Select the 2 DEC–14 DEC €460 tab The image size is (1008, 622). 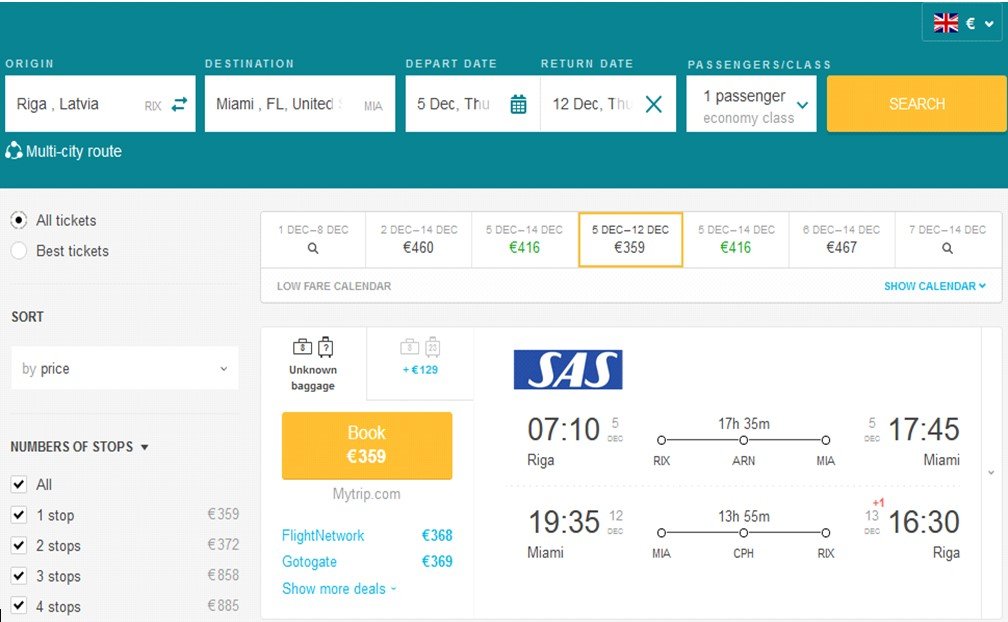tap(418, 239)
